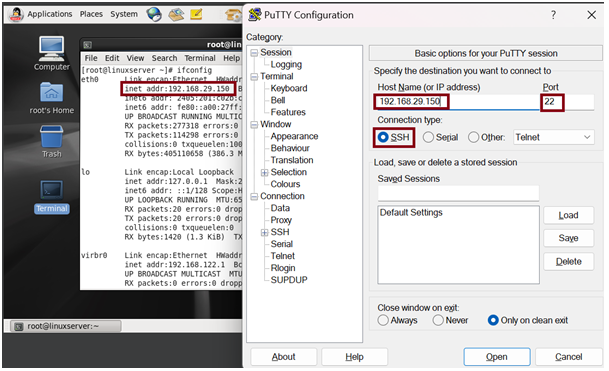609x371 pixels.
Task: Click the PuTTY Help button
Action: pos(355,357)
